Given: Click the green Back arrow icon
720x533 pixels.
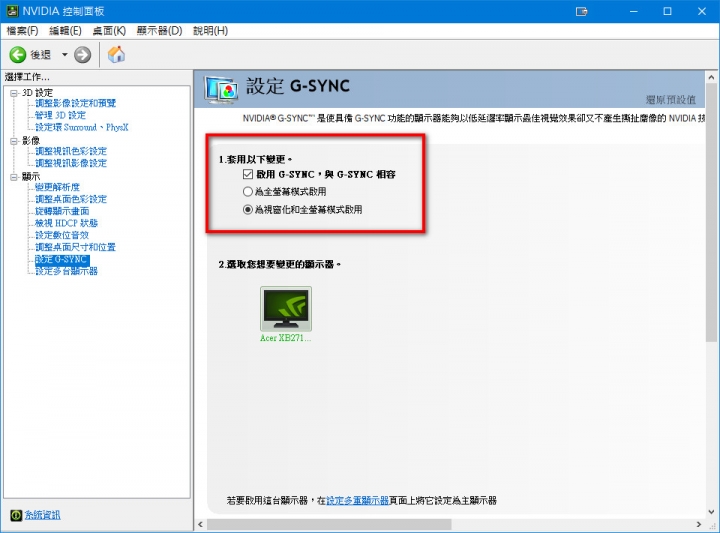Looking at the screenshot, I should (x=18, y=55).
